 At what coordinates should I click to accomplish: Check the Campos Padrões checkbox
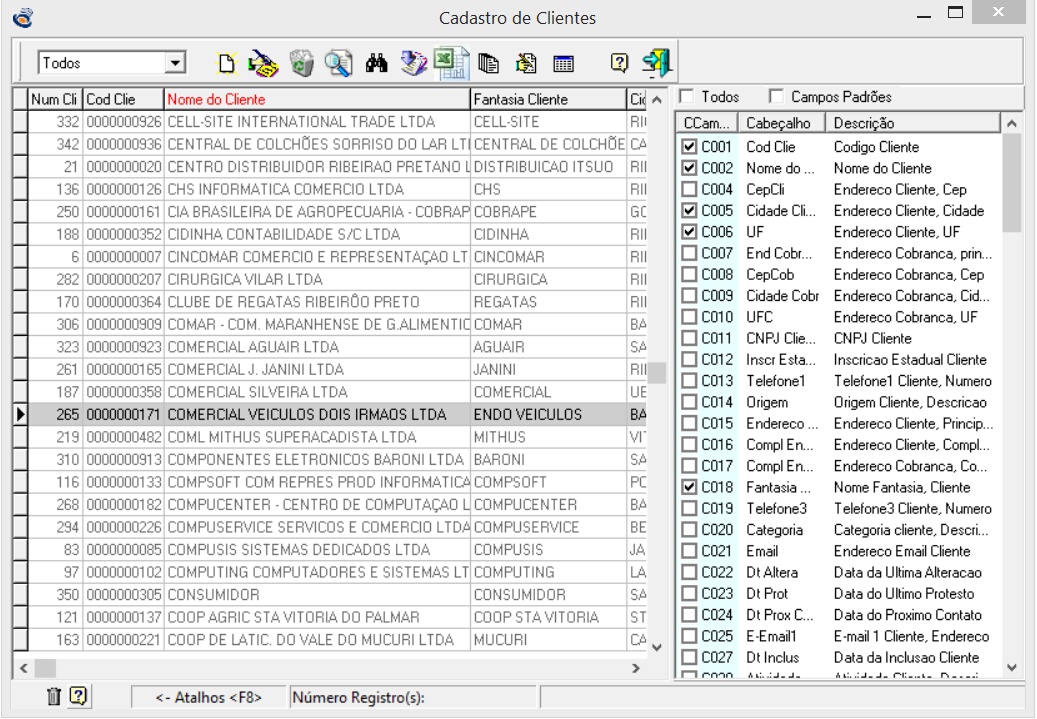(776, 97)
